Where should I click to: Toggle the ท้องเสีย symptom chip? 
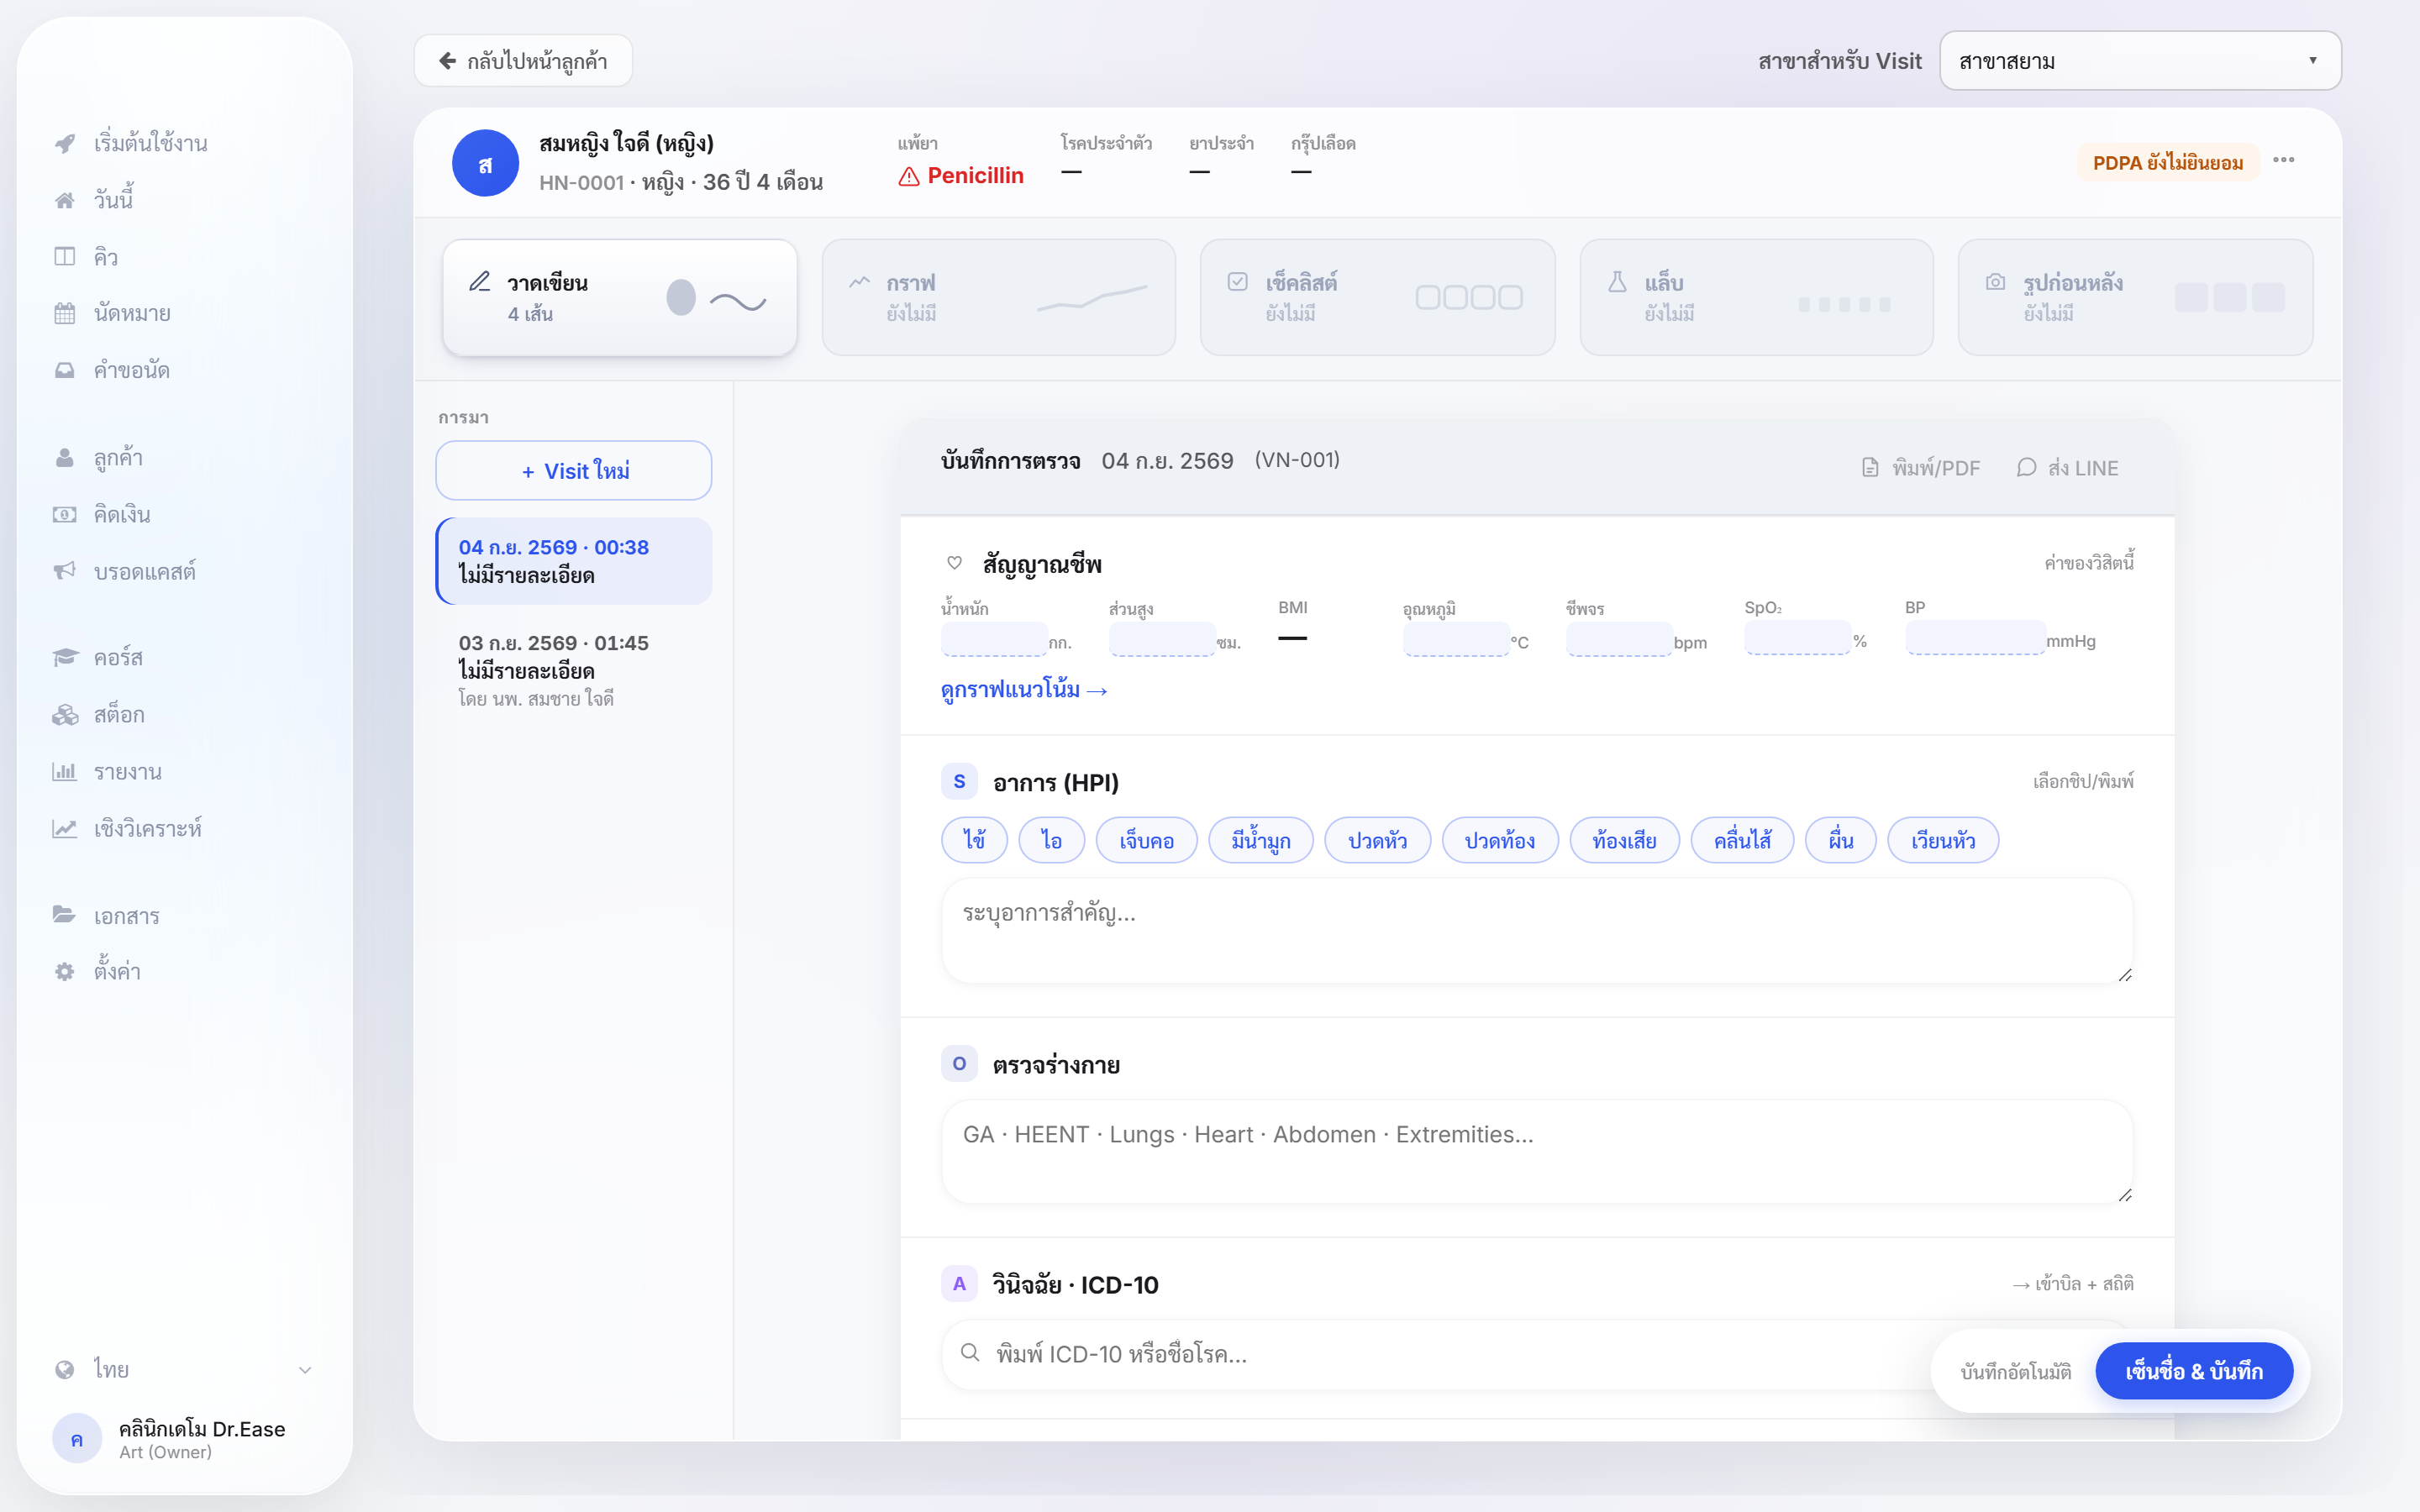(1624, 840)
